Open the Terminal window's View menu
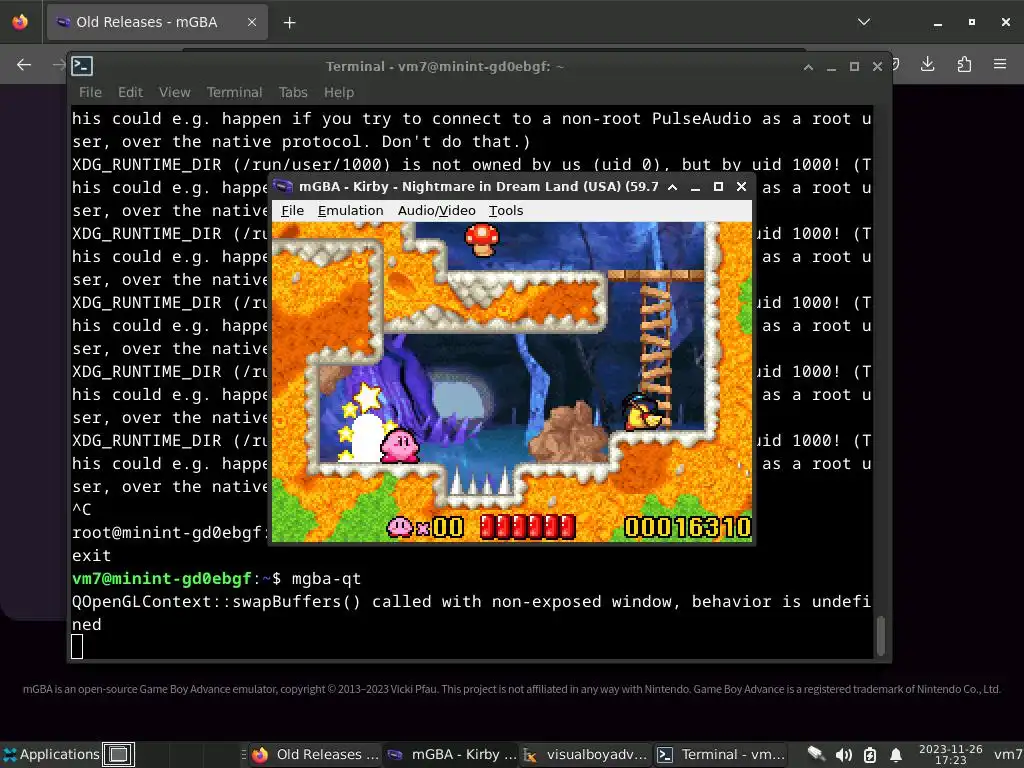Screen dimensions: 1024x768 point(174,92)
